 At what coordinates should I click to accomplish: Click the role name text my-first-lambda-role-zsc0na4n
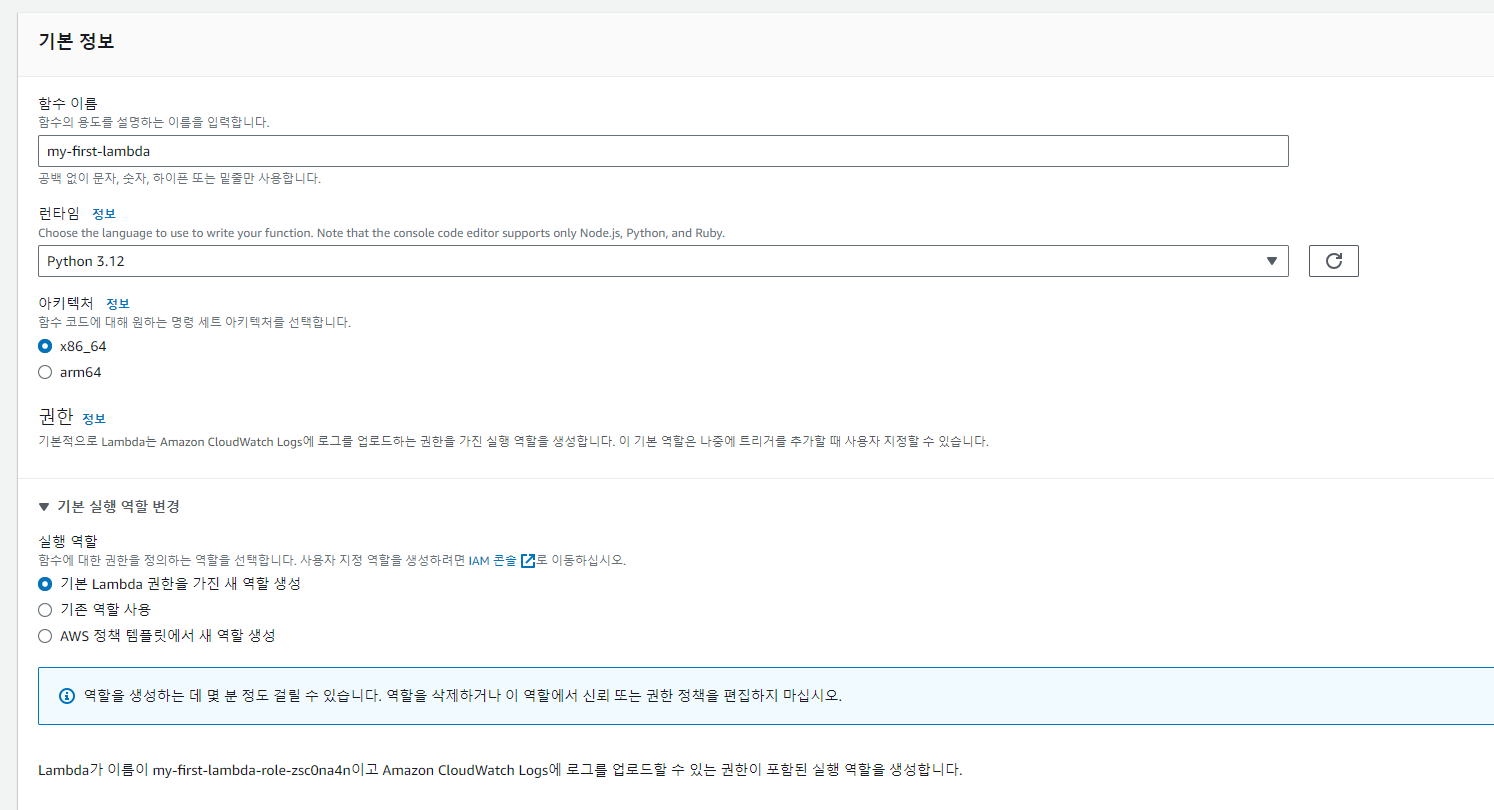(252, 770)
